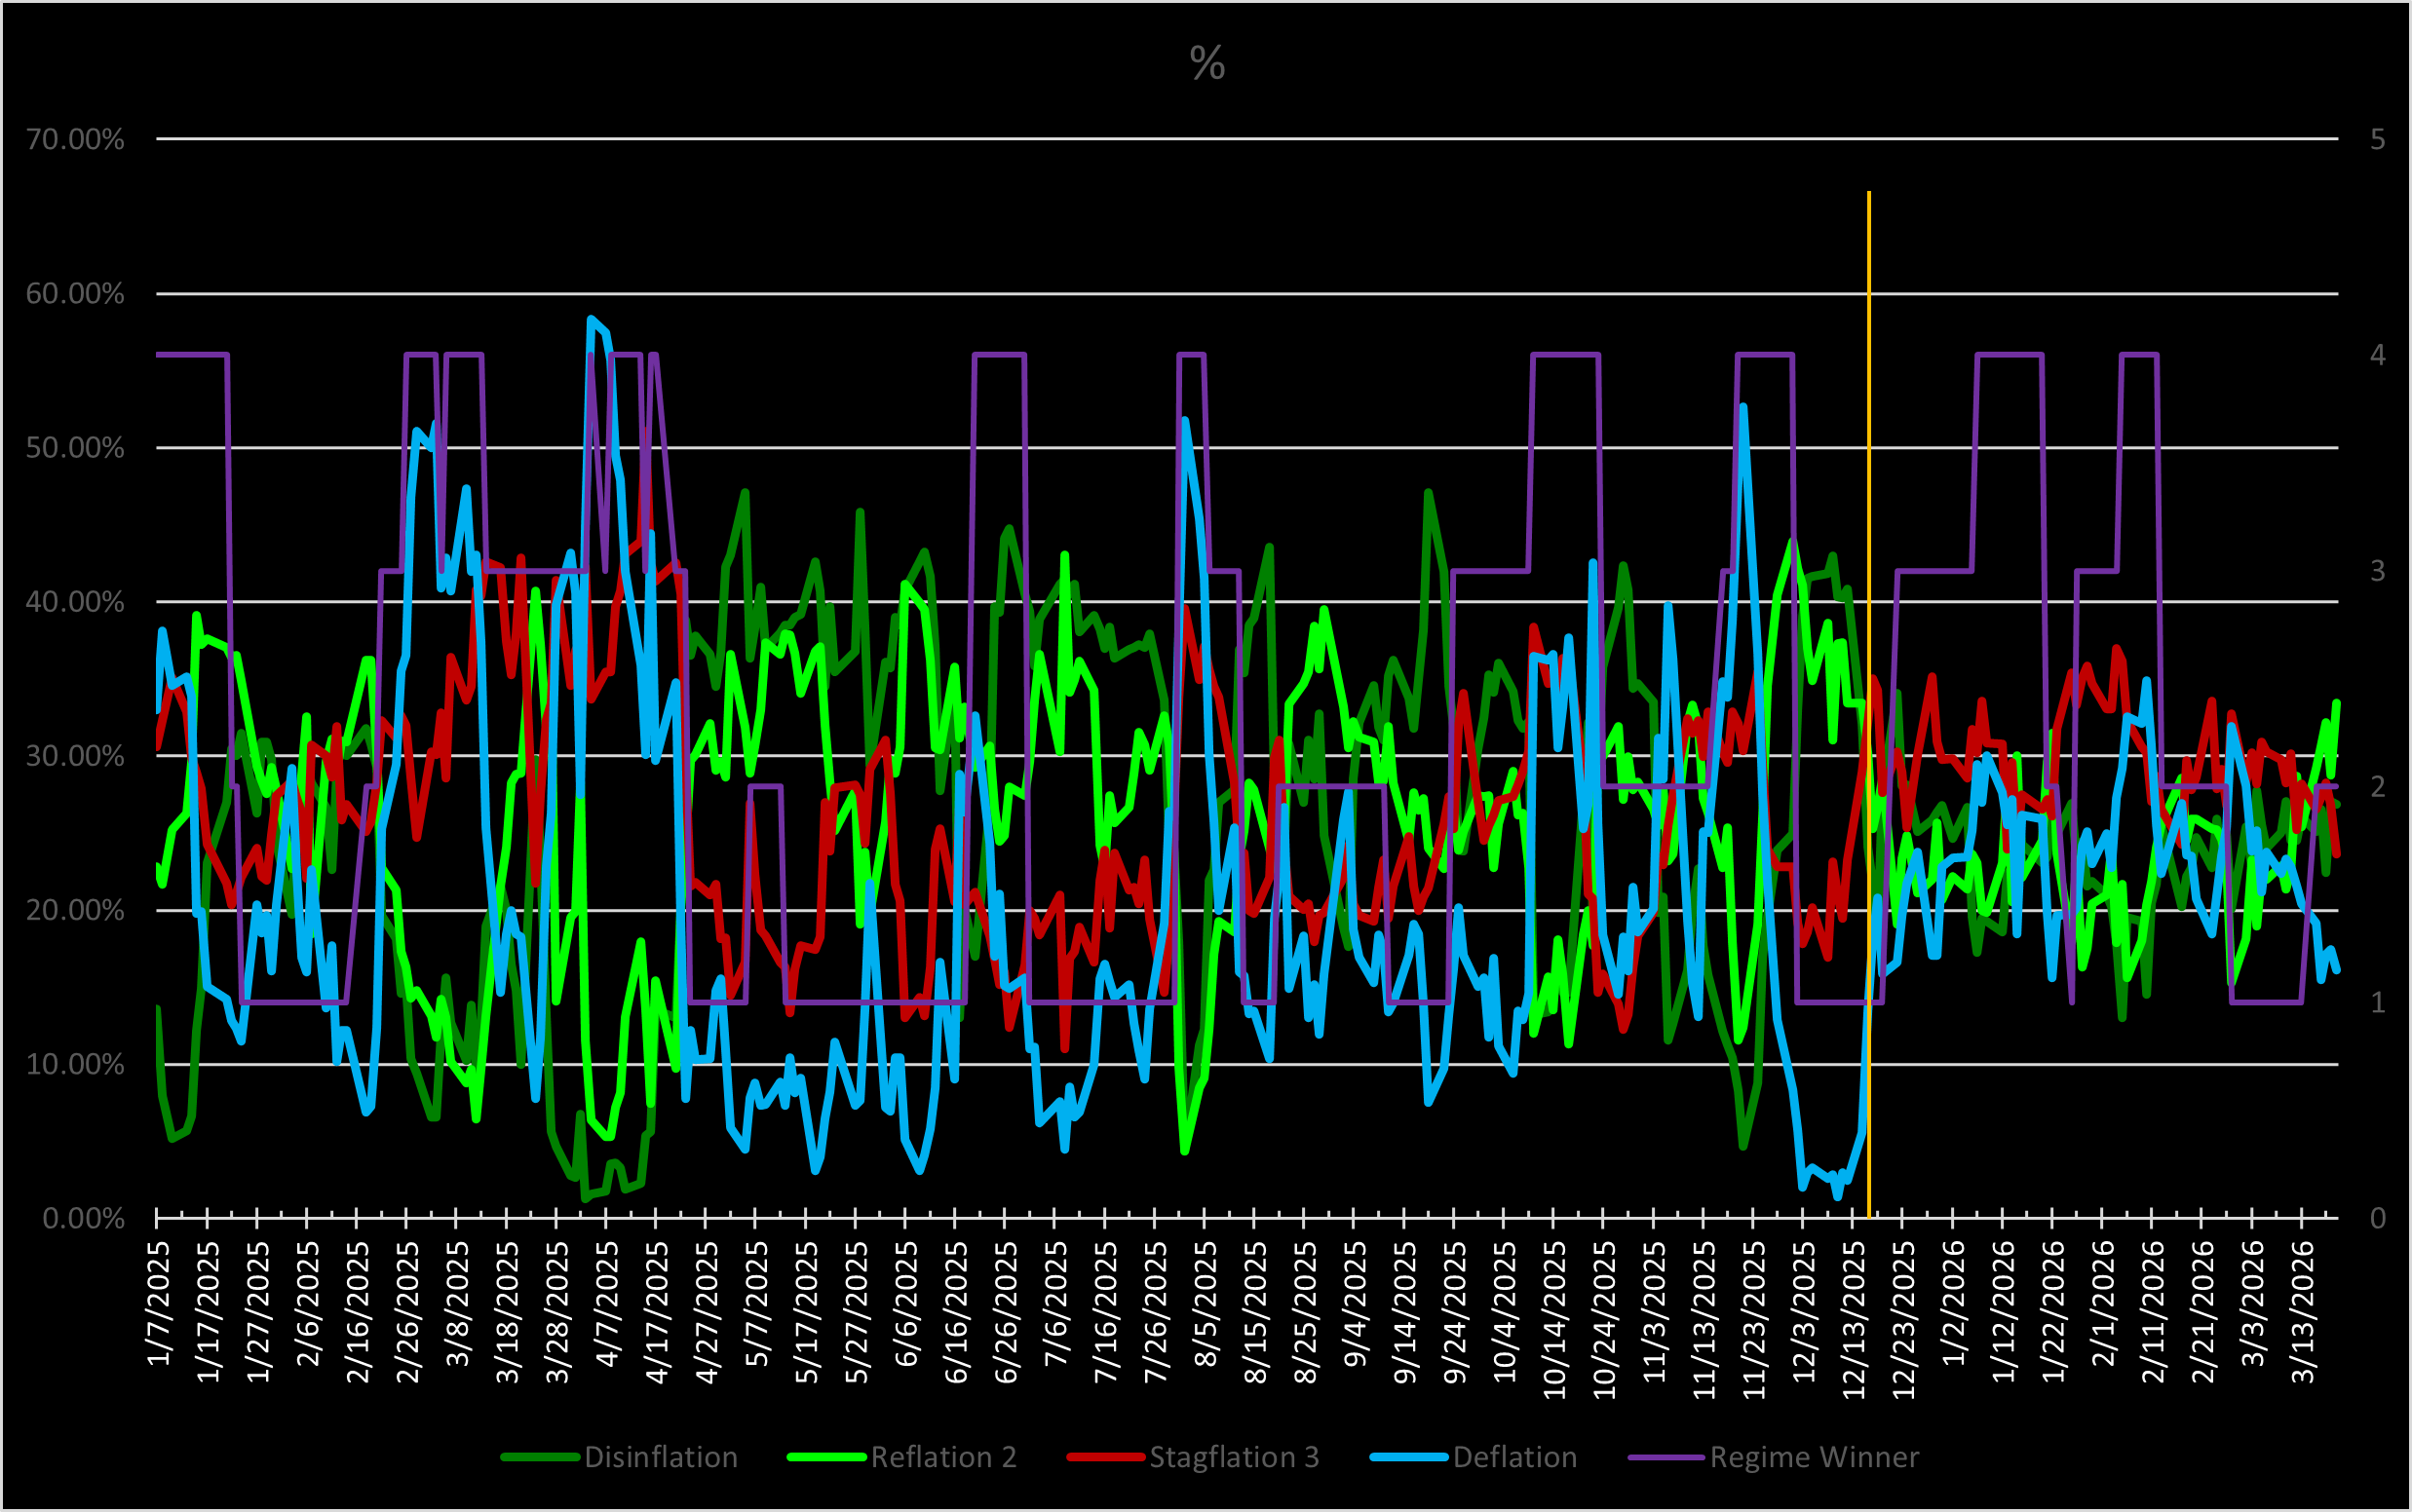Click the Disinflation legend entry
Screen dimensions: 2412x1512
660,1457
